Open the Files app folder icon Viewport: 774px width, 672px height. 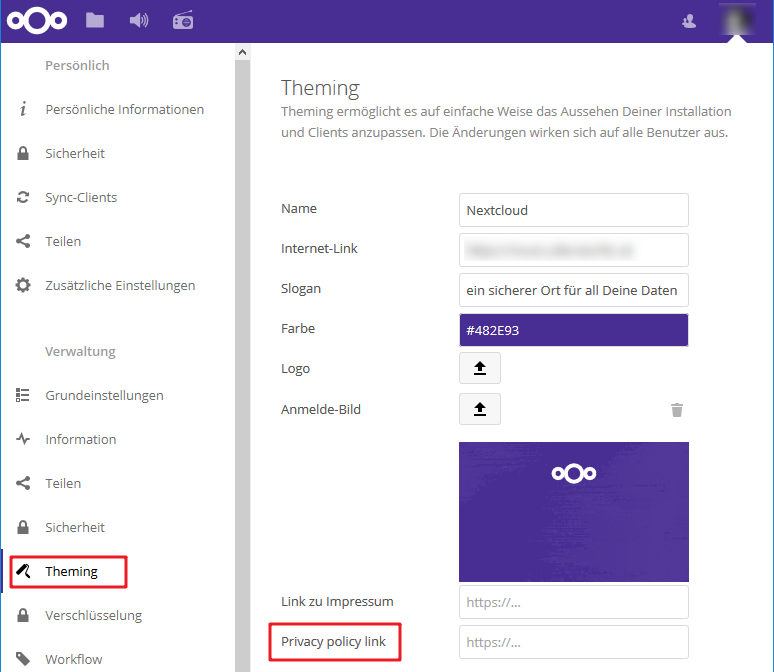pos(95,20)
